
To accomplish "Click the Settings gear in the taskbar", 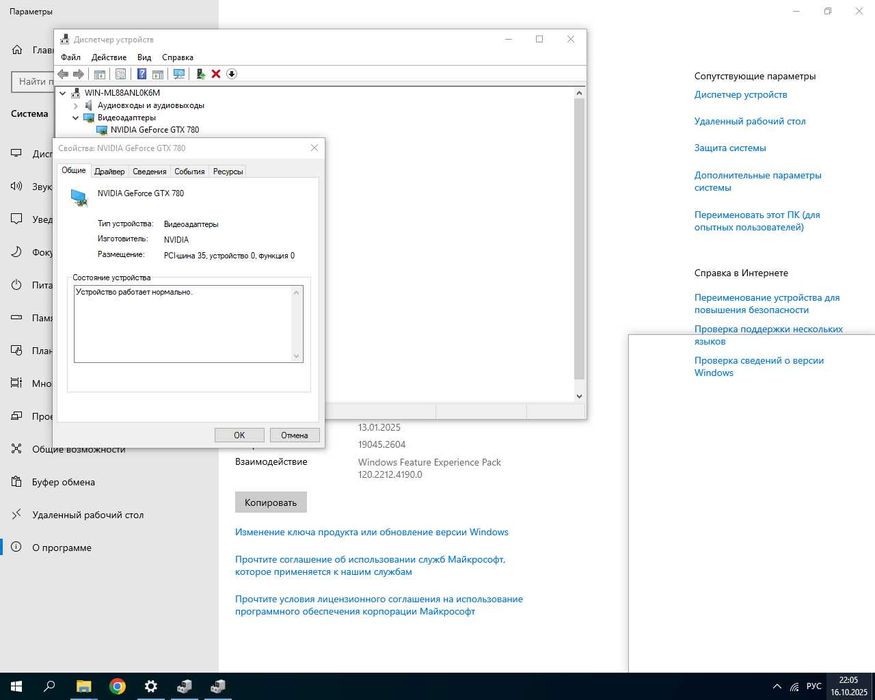I will point(151,686).
